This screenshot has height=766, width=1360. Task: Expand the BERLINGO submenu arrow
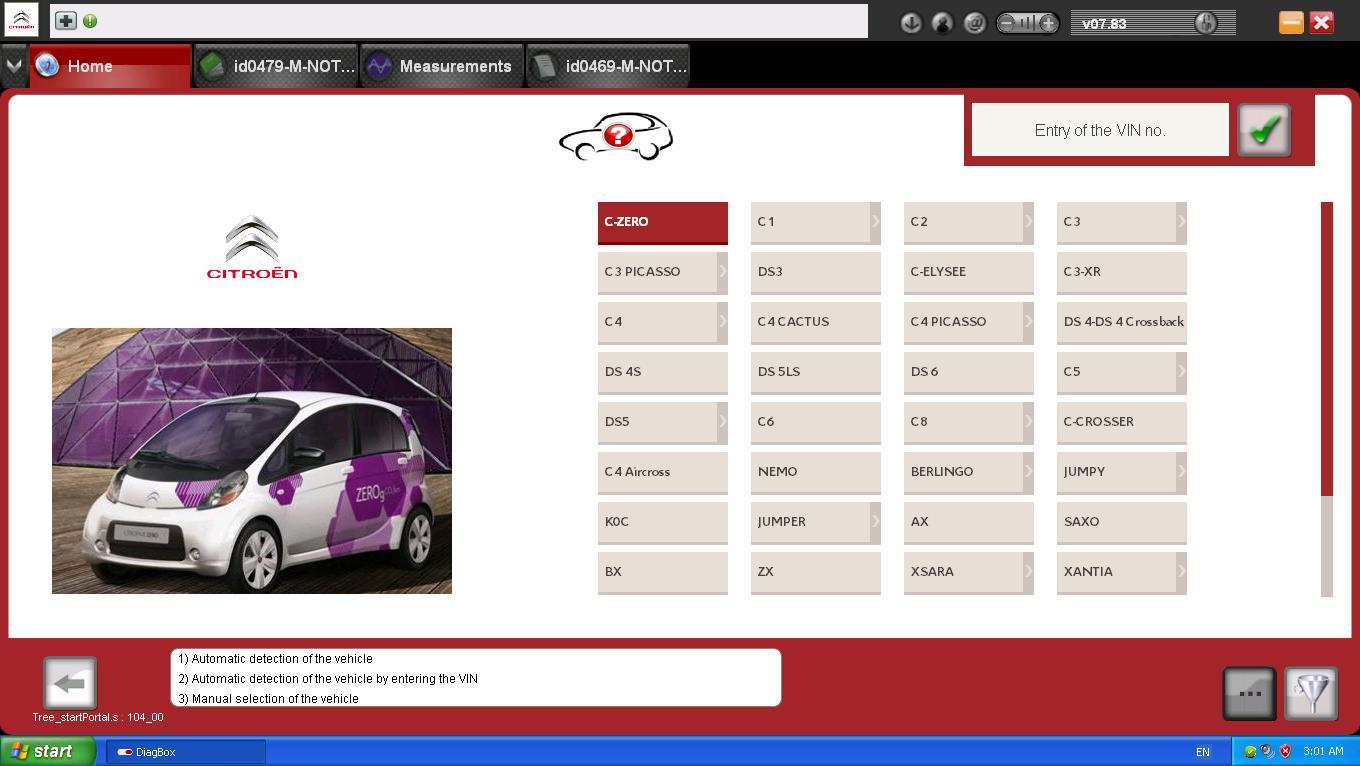pos(1029,472)
